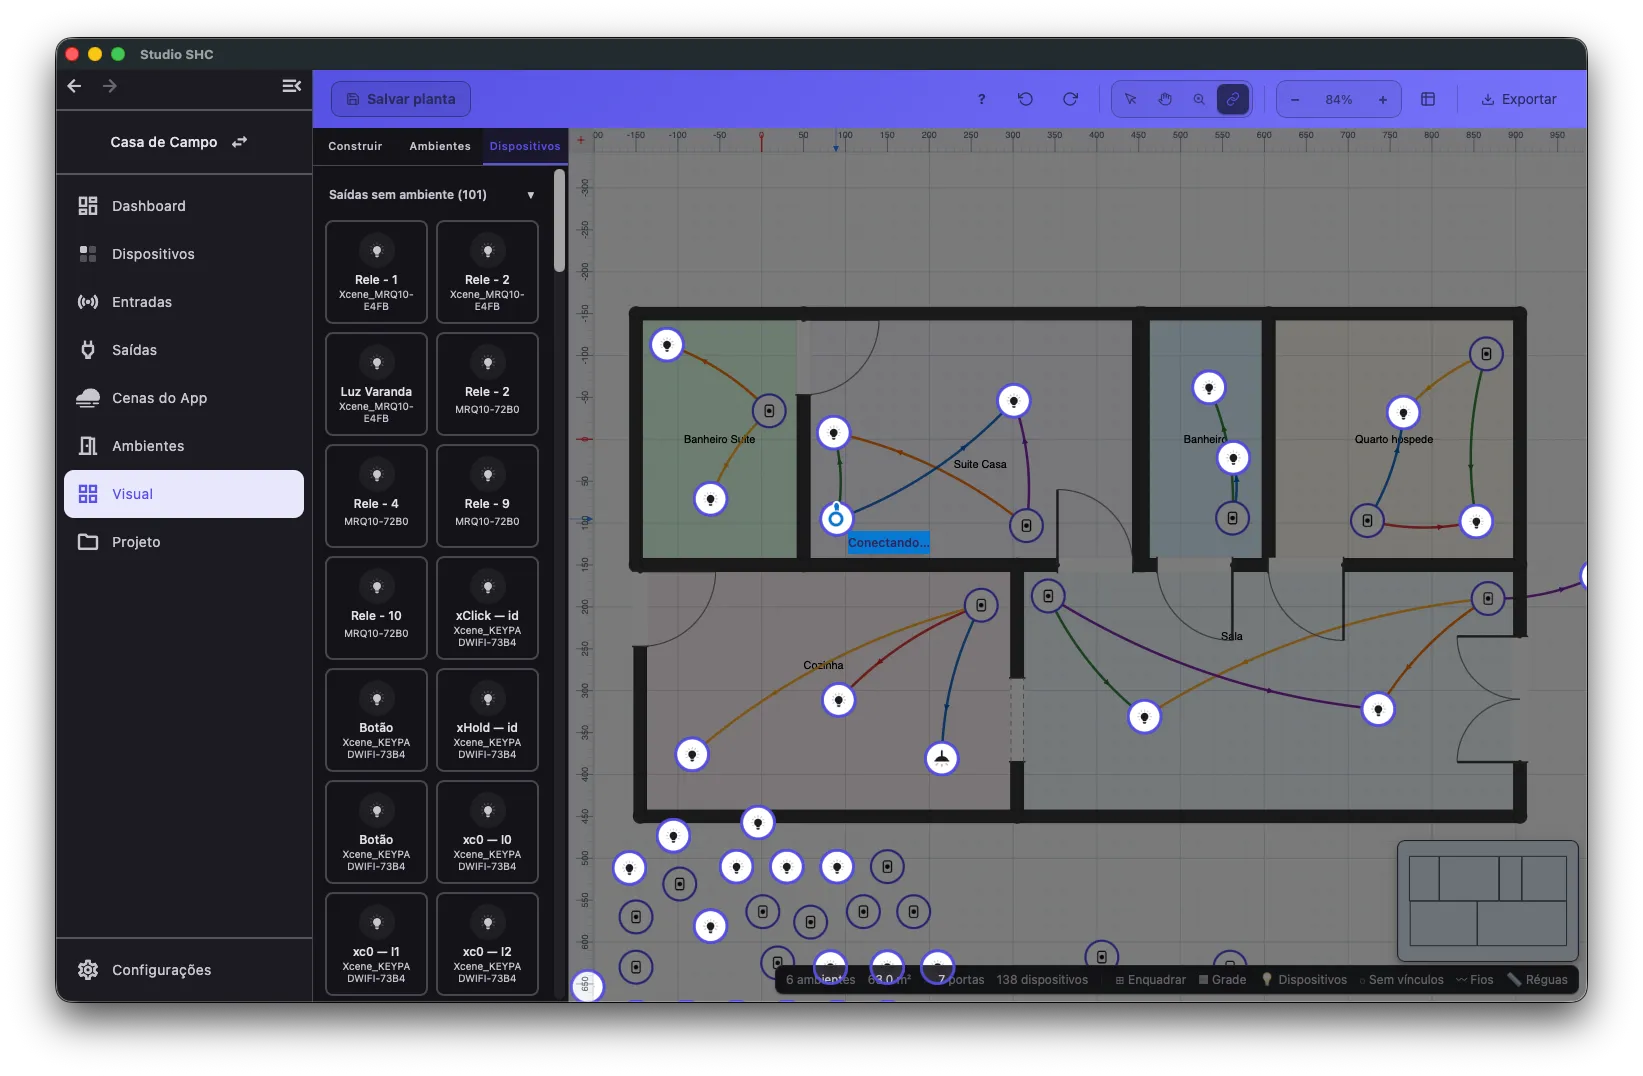Screen dimensions: 1643x1076
Task: Open the help question mark
Action: point(981,99)
